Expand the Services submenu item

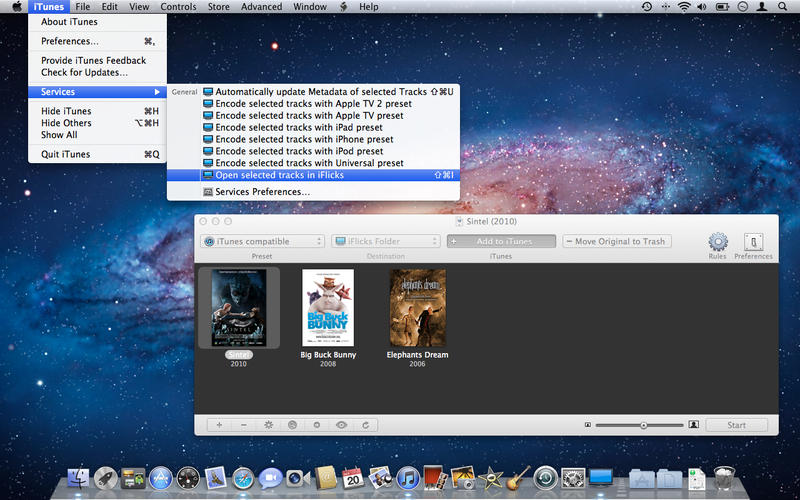[x=97, y=92]
